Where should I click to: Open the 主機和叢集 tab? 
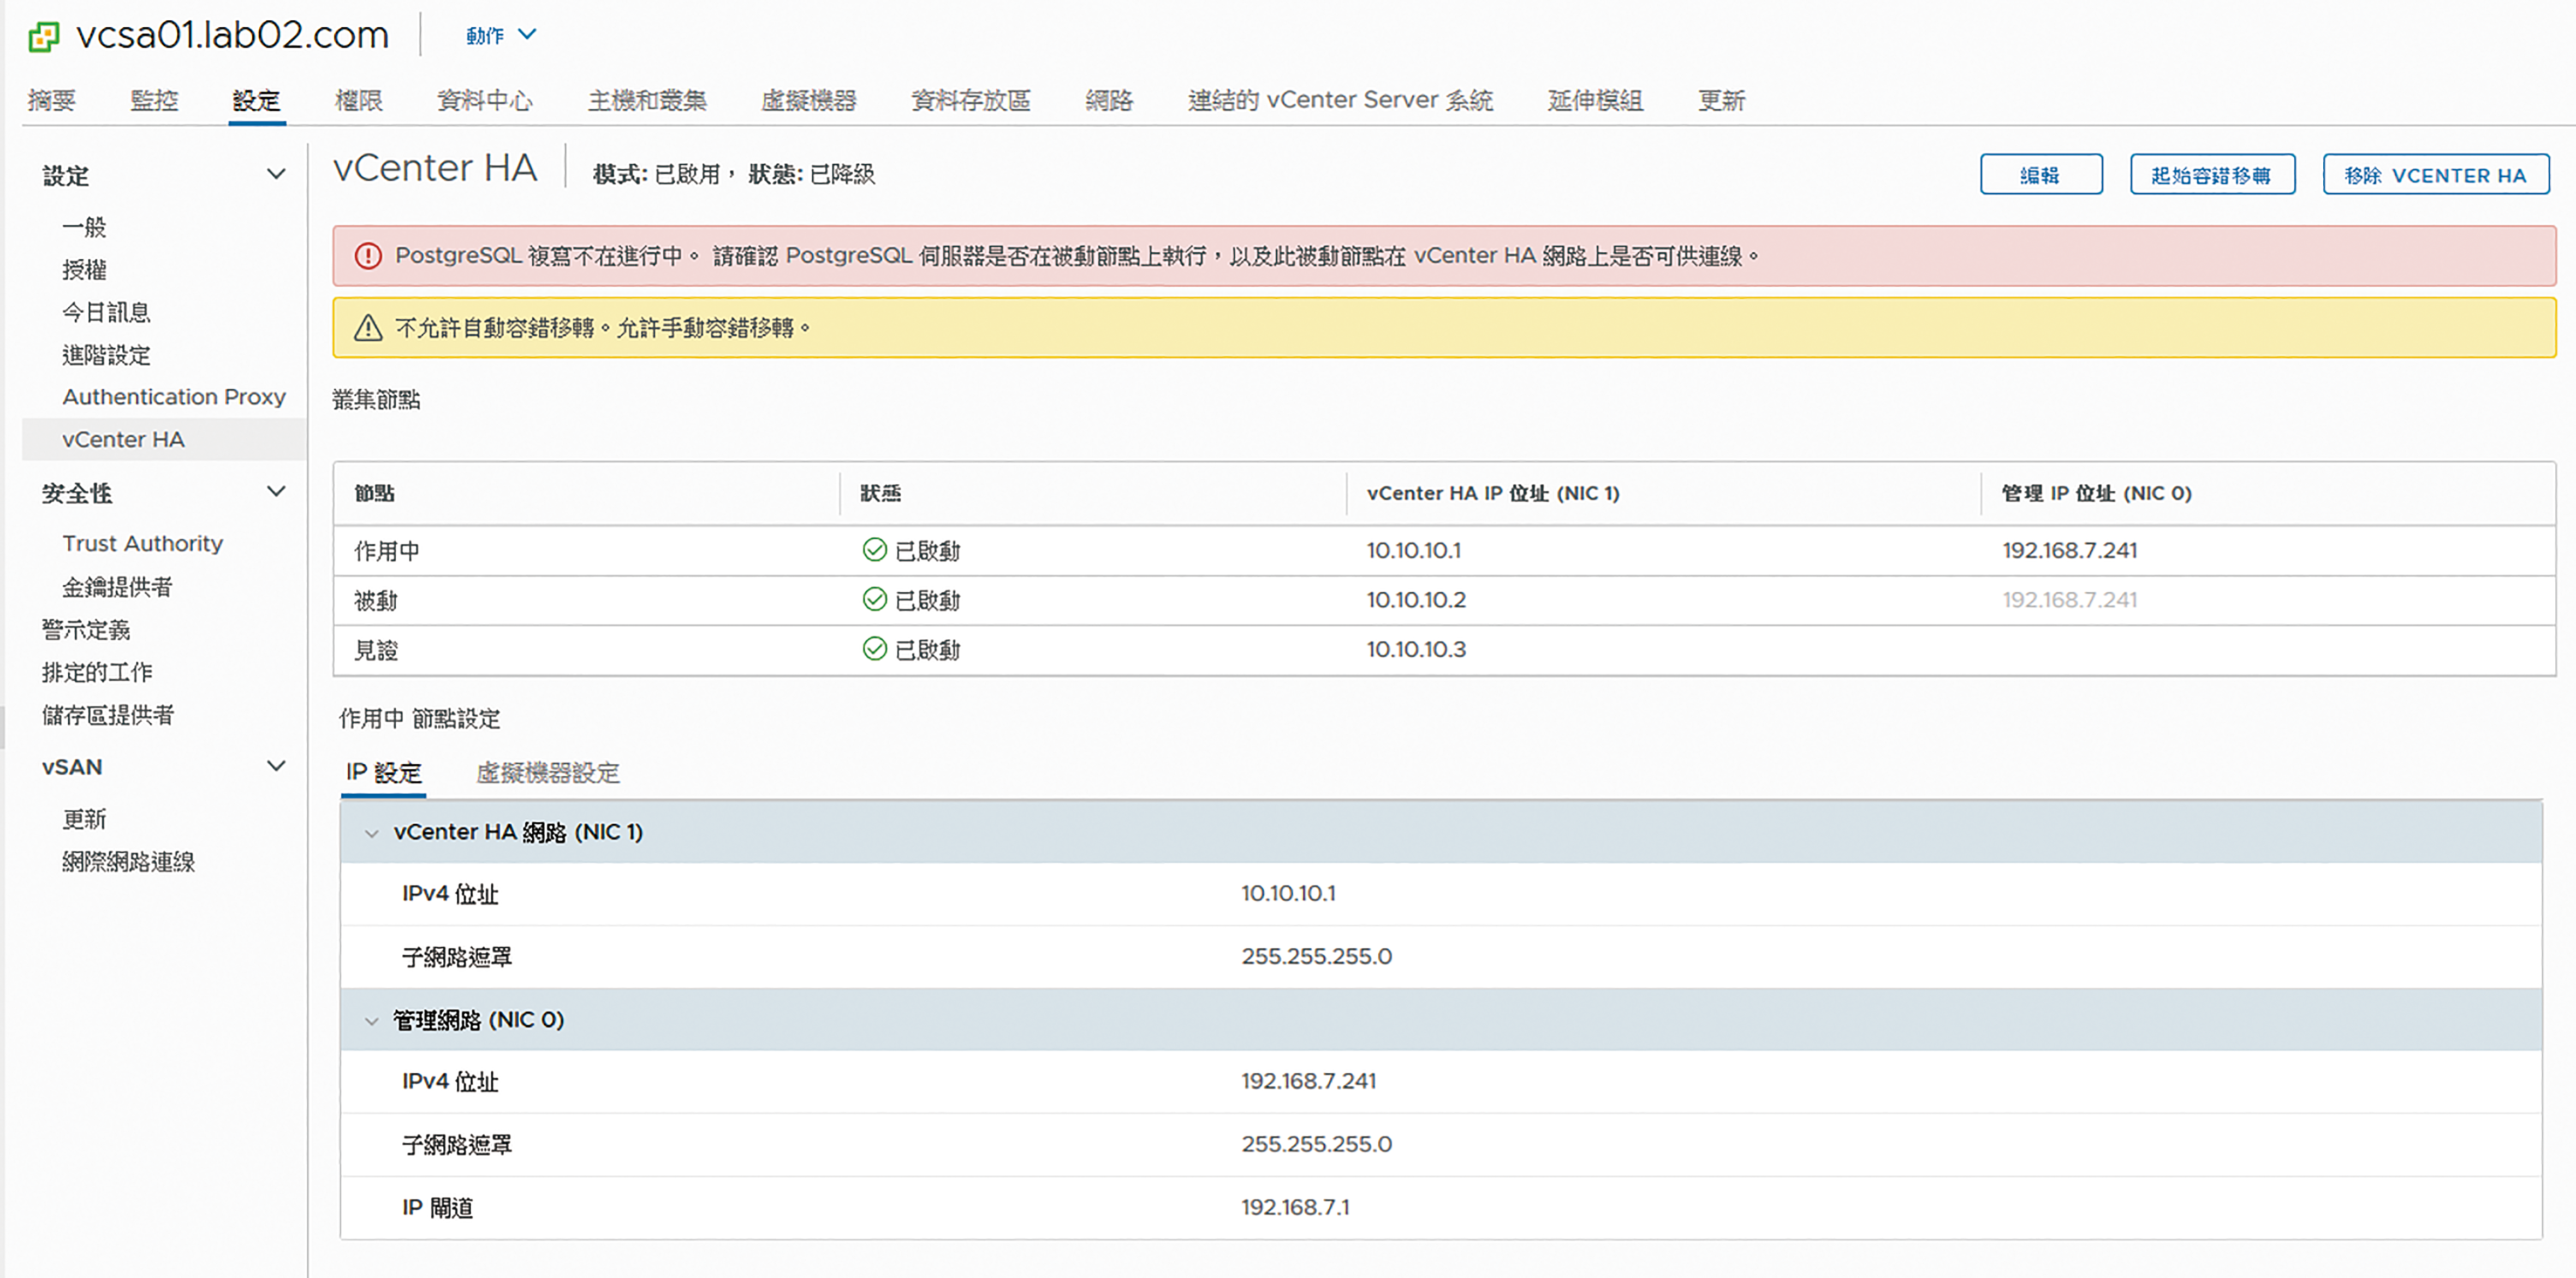[x=647, y=100]
